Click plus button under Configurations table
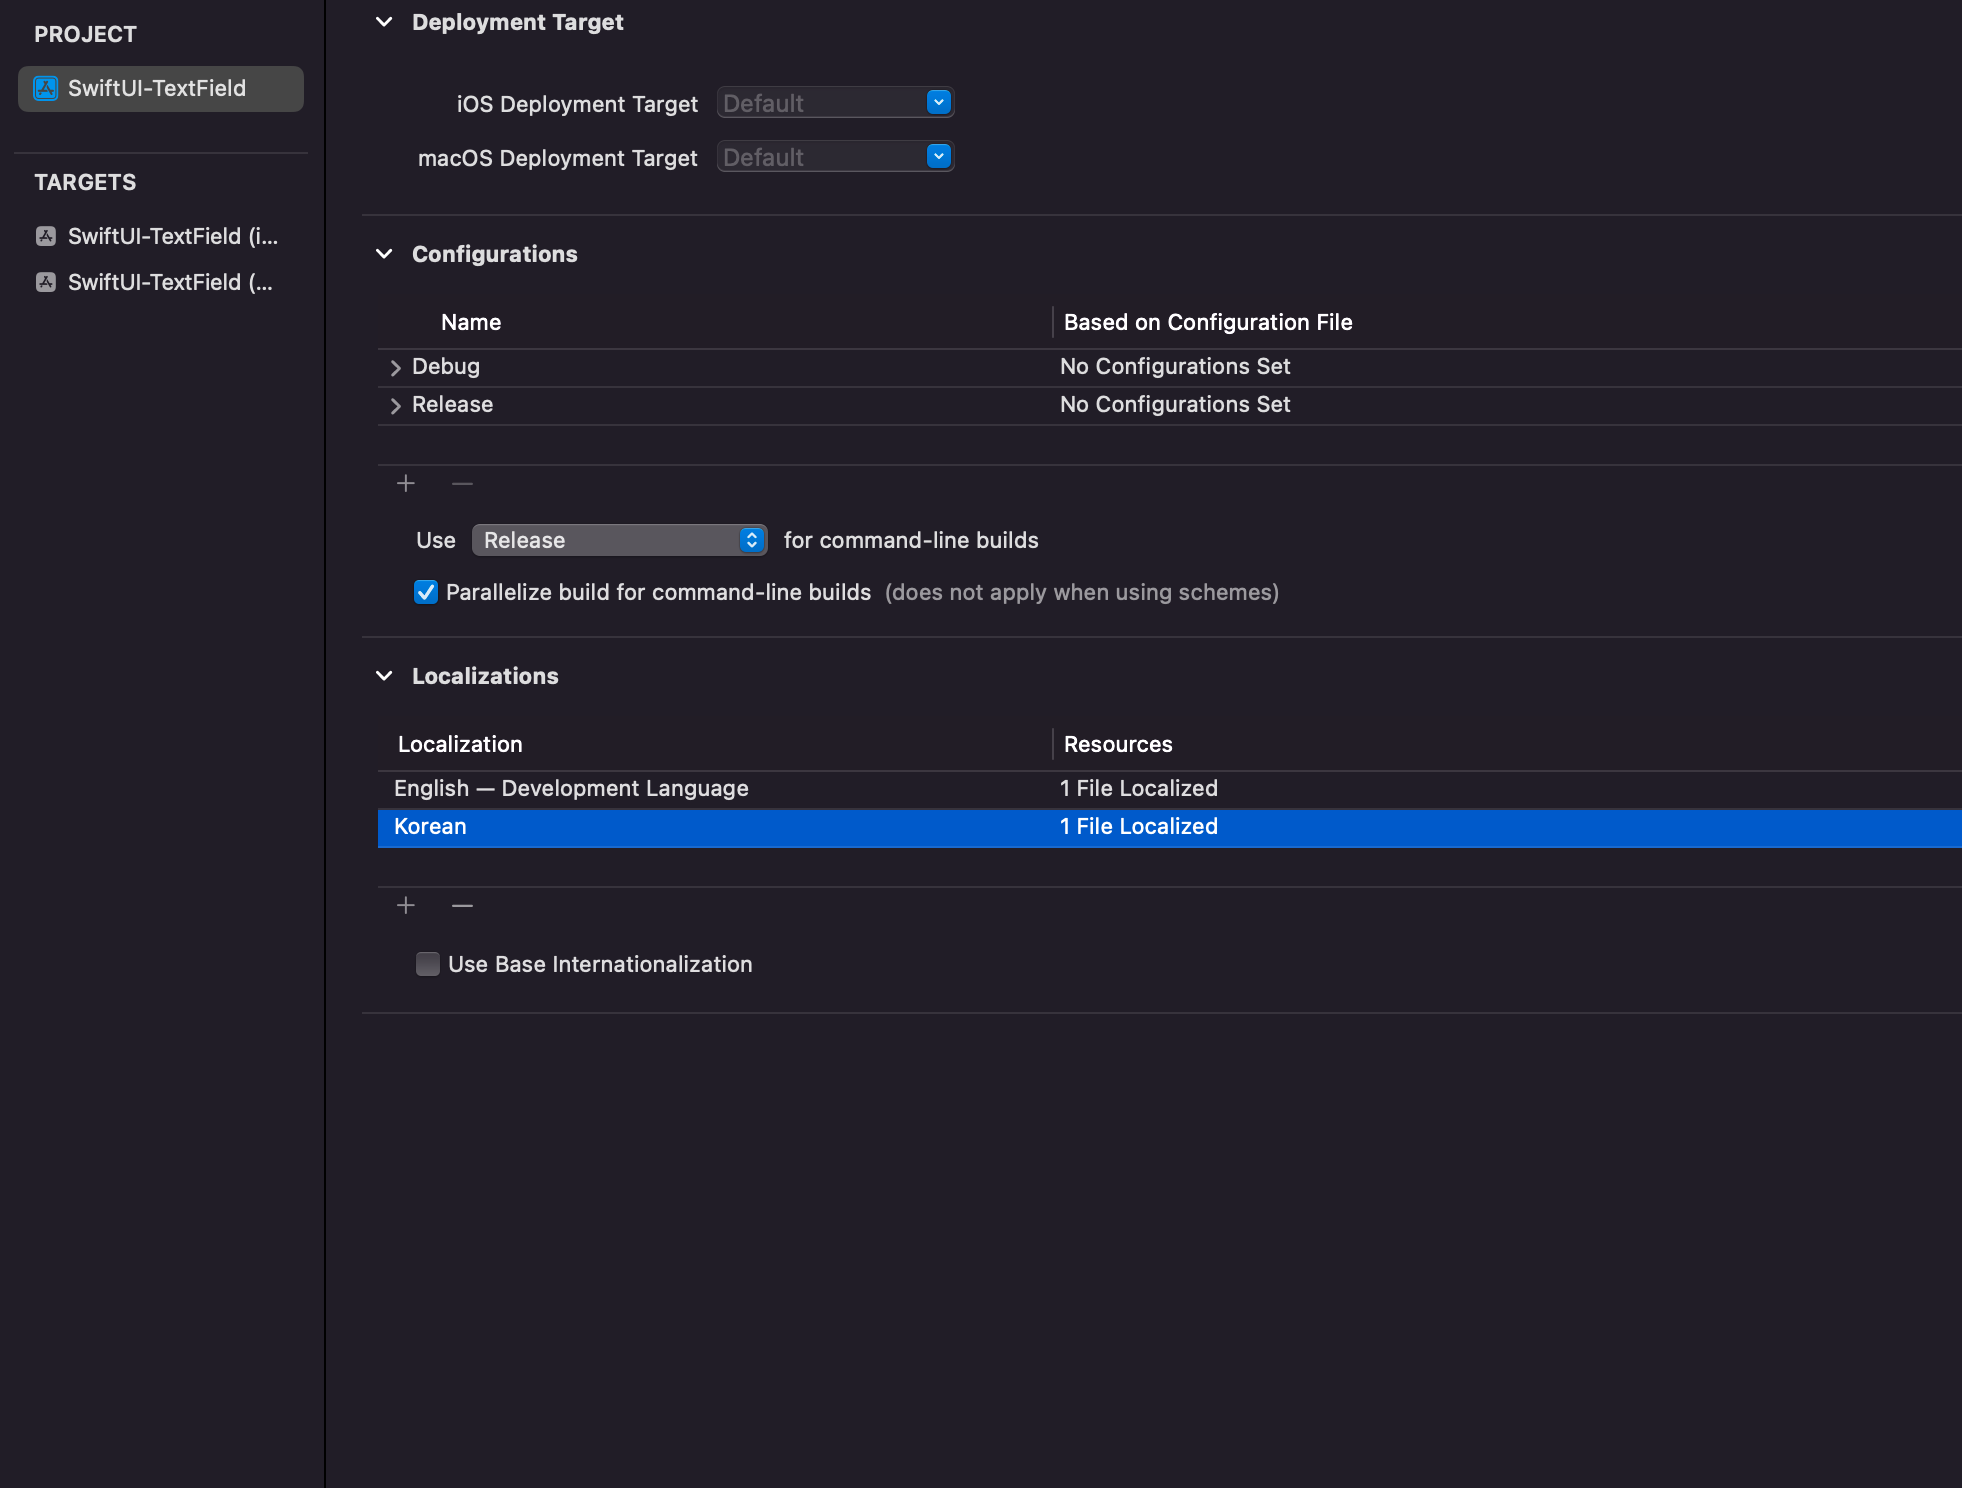The height and width of the screenshot is (1488, 1962). pos(406,484)
